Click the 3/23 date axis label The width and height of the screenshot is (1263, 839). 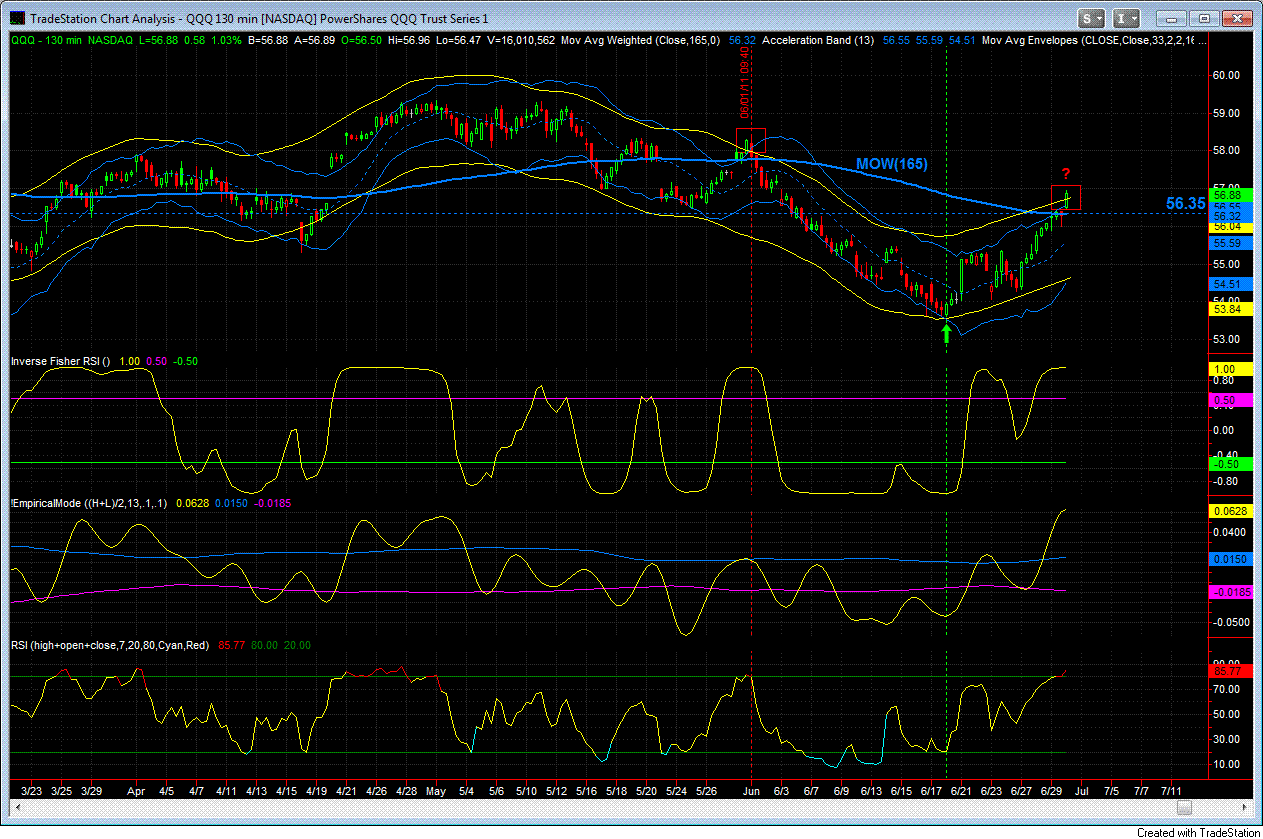[30, 790]
